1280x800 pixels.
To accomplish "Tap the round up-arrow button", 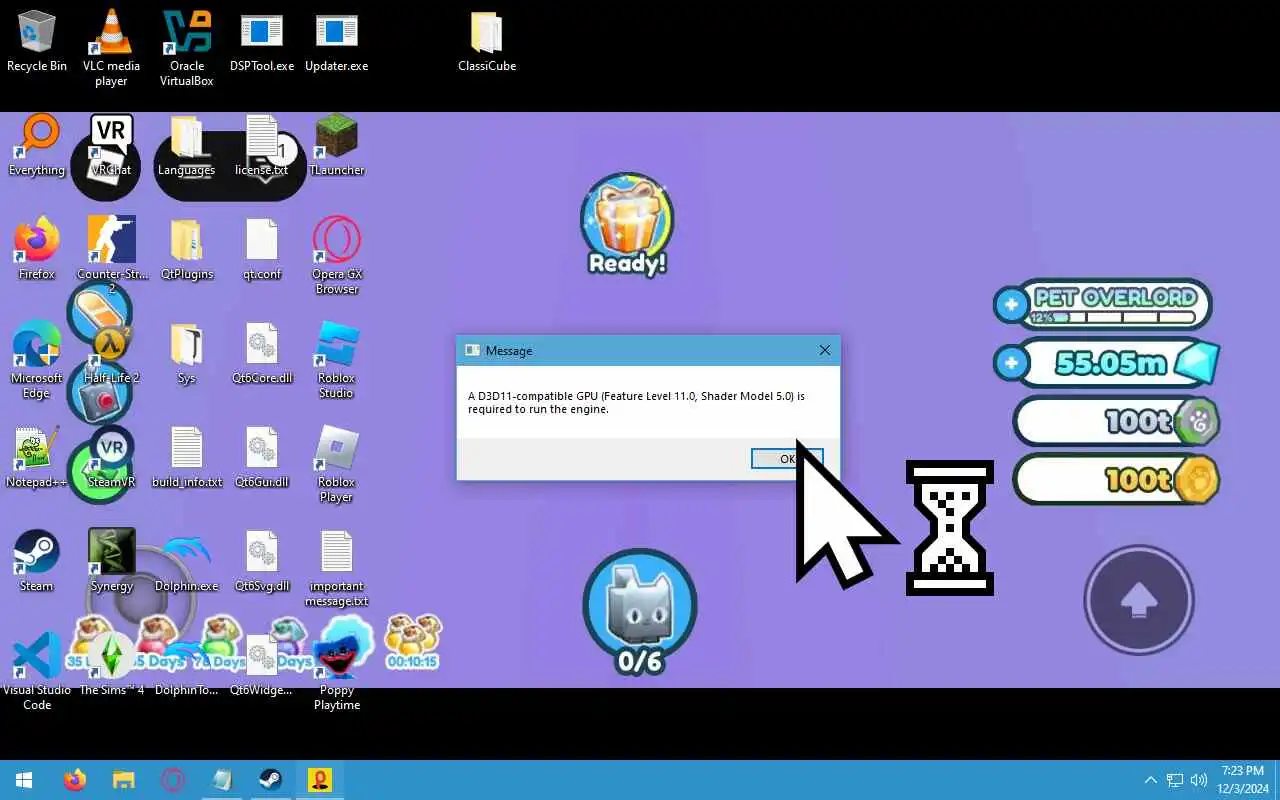I will (1139, 600).
